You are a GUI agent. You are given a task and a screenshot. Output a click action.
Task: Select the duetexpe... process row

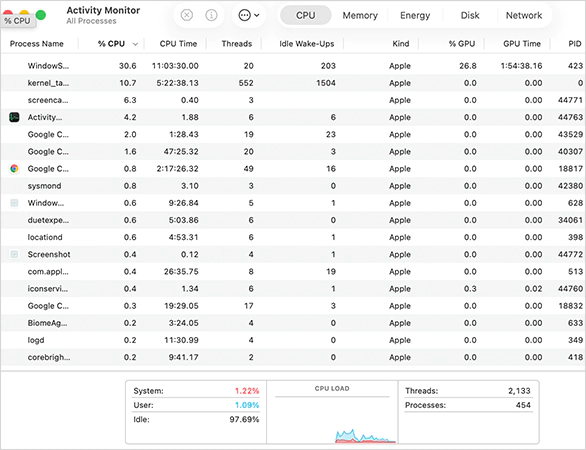[x=293, y=220]
